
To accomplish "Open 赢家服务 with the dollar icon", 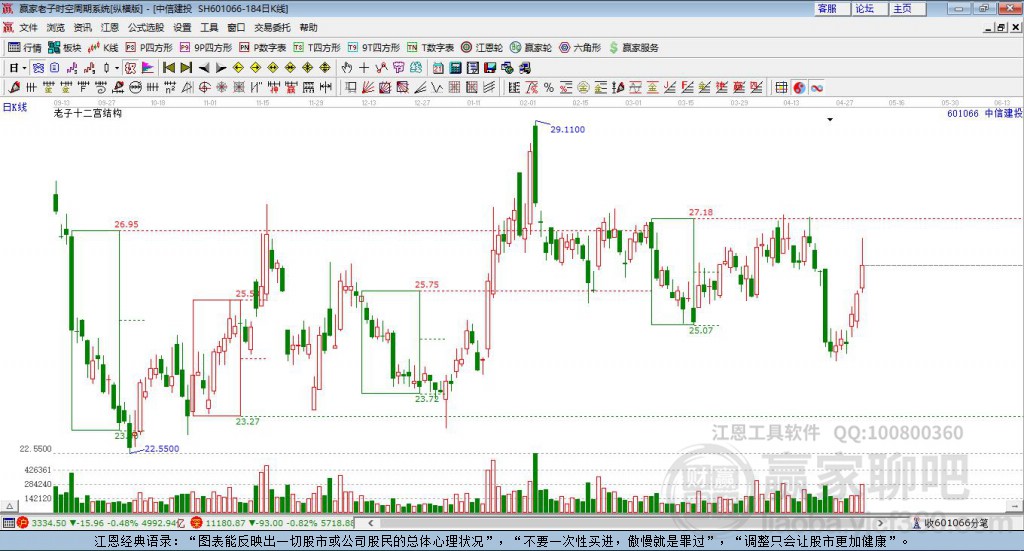I will click(x=633, y=48).
